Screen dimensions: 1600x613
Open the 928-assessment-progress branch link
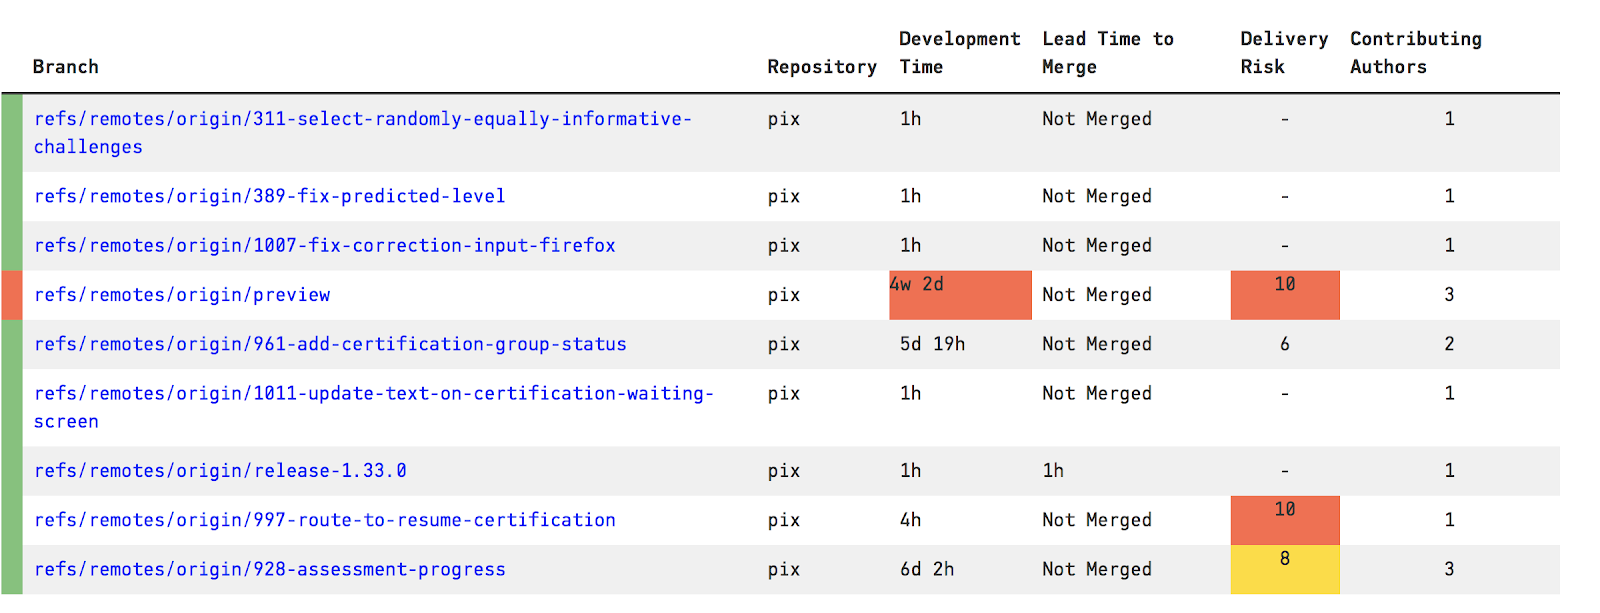270,569
